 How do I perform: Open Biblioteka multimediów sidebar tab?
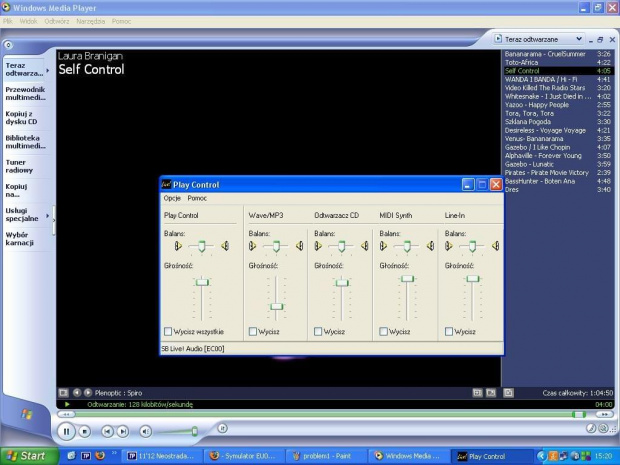click(x=26, y=142)
